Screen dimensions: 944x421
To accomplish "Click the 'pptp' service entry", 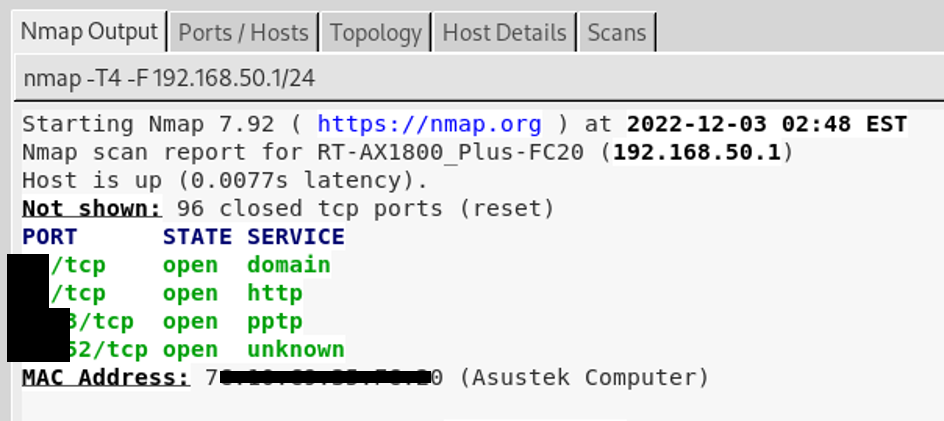I will 275,321.
